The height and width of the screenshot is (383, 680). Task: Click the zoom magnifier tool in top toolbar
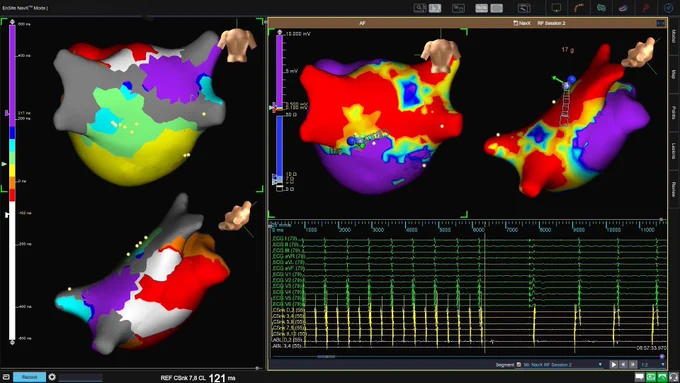pos(420,8)
